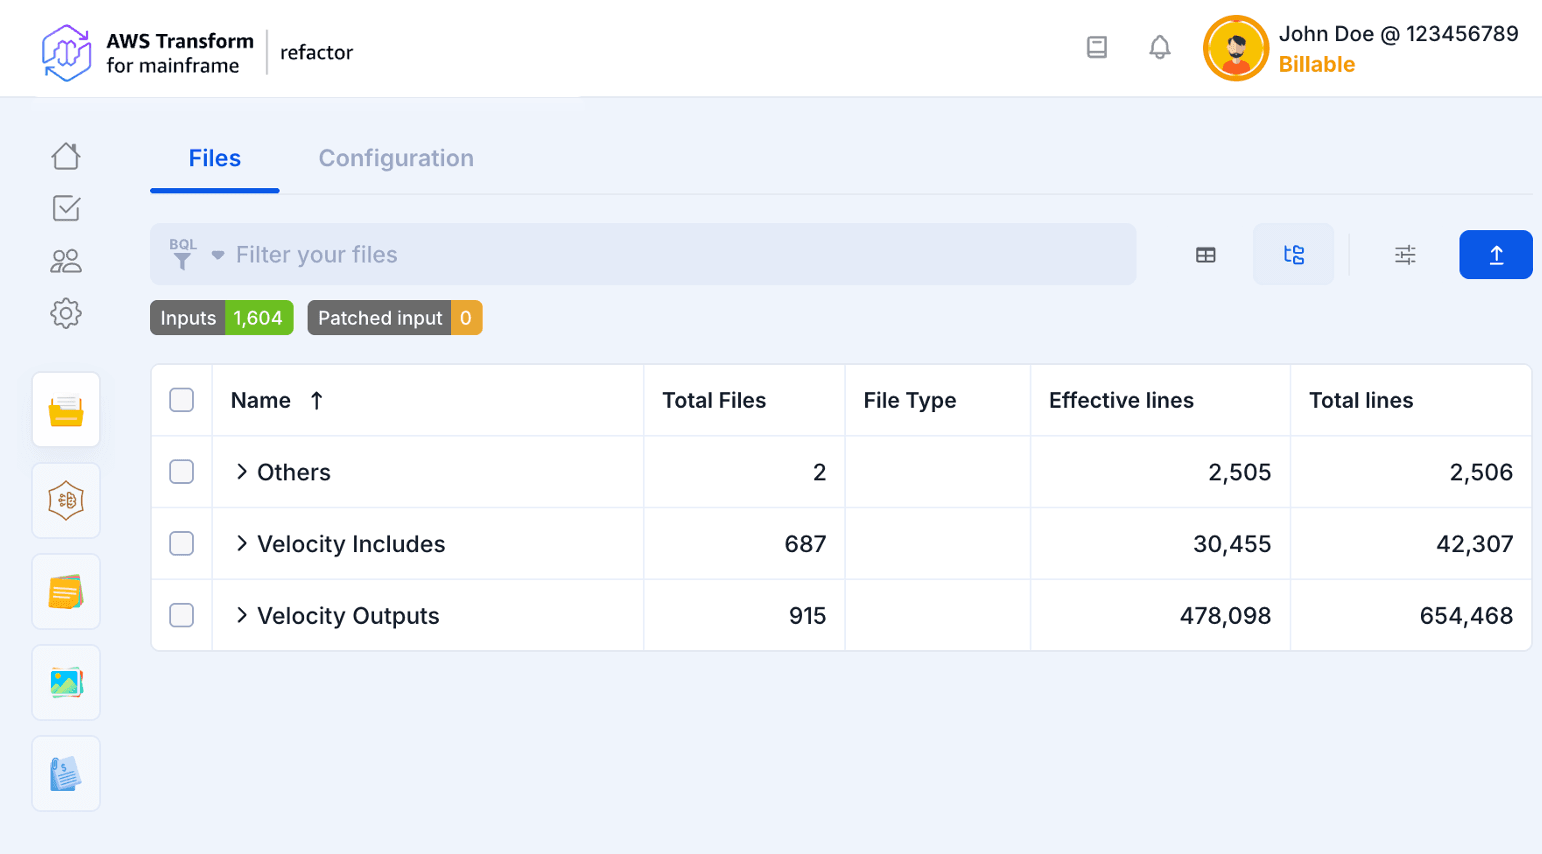Viewport: 1542px width, 854px height.
Task: Click the home icon in sidebar
Action: 66,156
